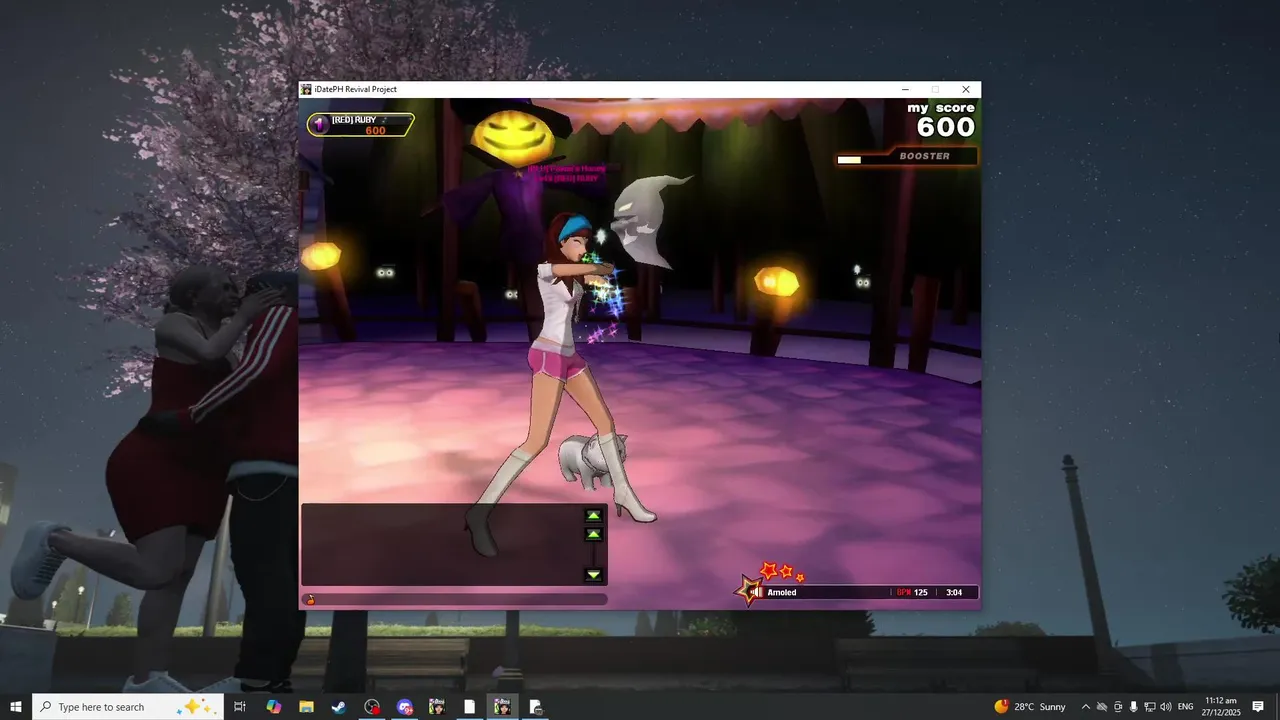Screen dimensions: 1280x720
Task: Click the star emblem left of the song bar
Action: (746, 590)
